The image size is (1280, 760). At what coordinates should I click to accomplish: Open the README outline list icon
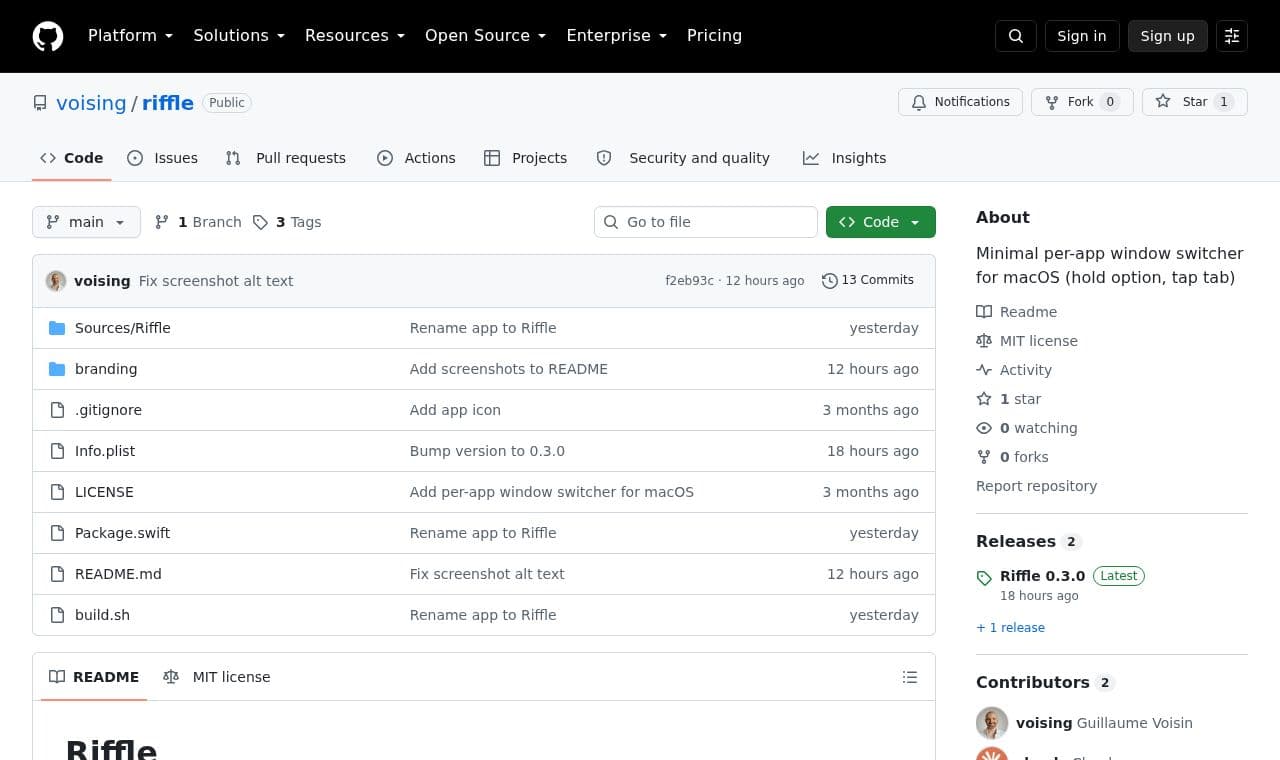(910, 677)
